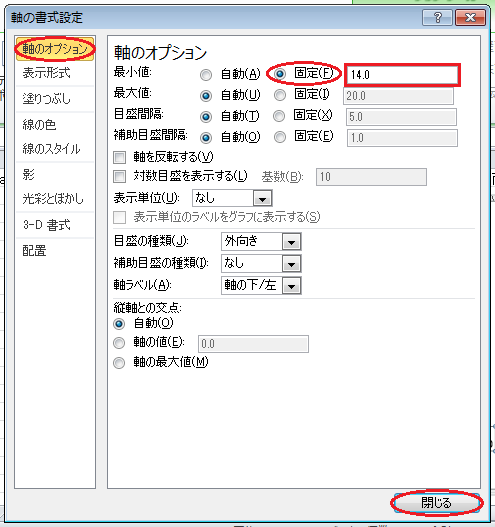Viewport: 495px width, 527px height.
Task: Set 最小値 to 固定(F)
Action: tap(280, 74)
